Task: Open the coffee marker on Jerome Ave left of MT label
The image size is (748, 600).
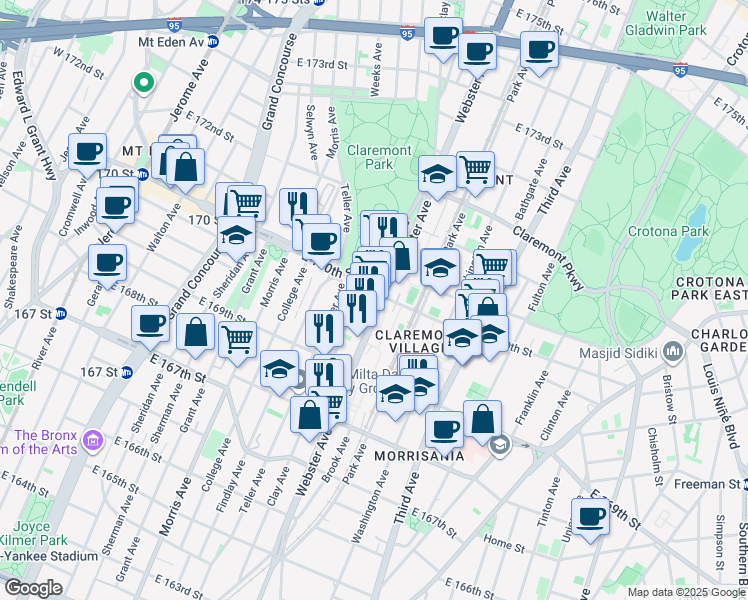Action: coord(87,153)
